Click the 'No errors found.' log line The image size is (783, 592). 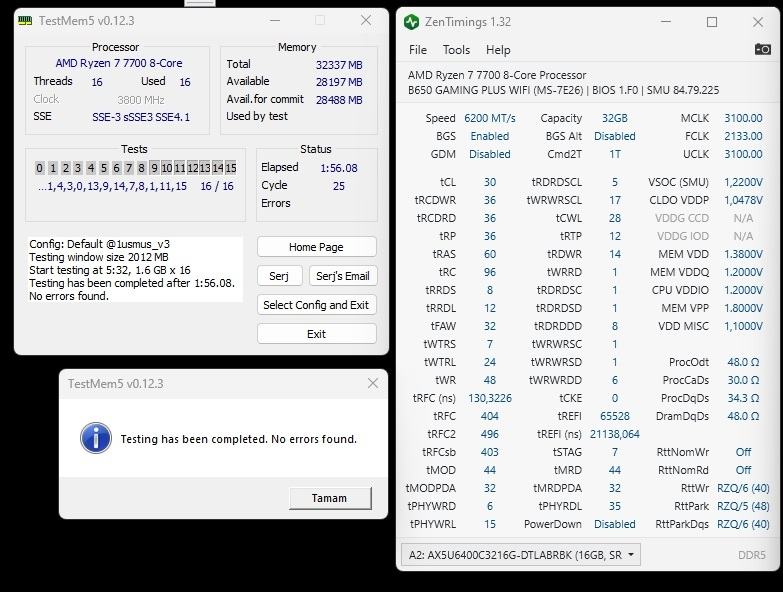pyautogui.click(x=69, y=296)
